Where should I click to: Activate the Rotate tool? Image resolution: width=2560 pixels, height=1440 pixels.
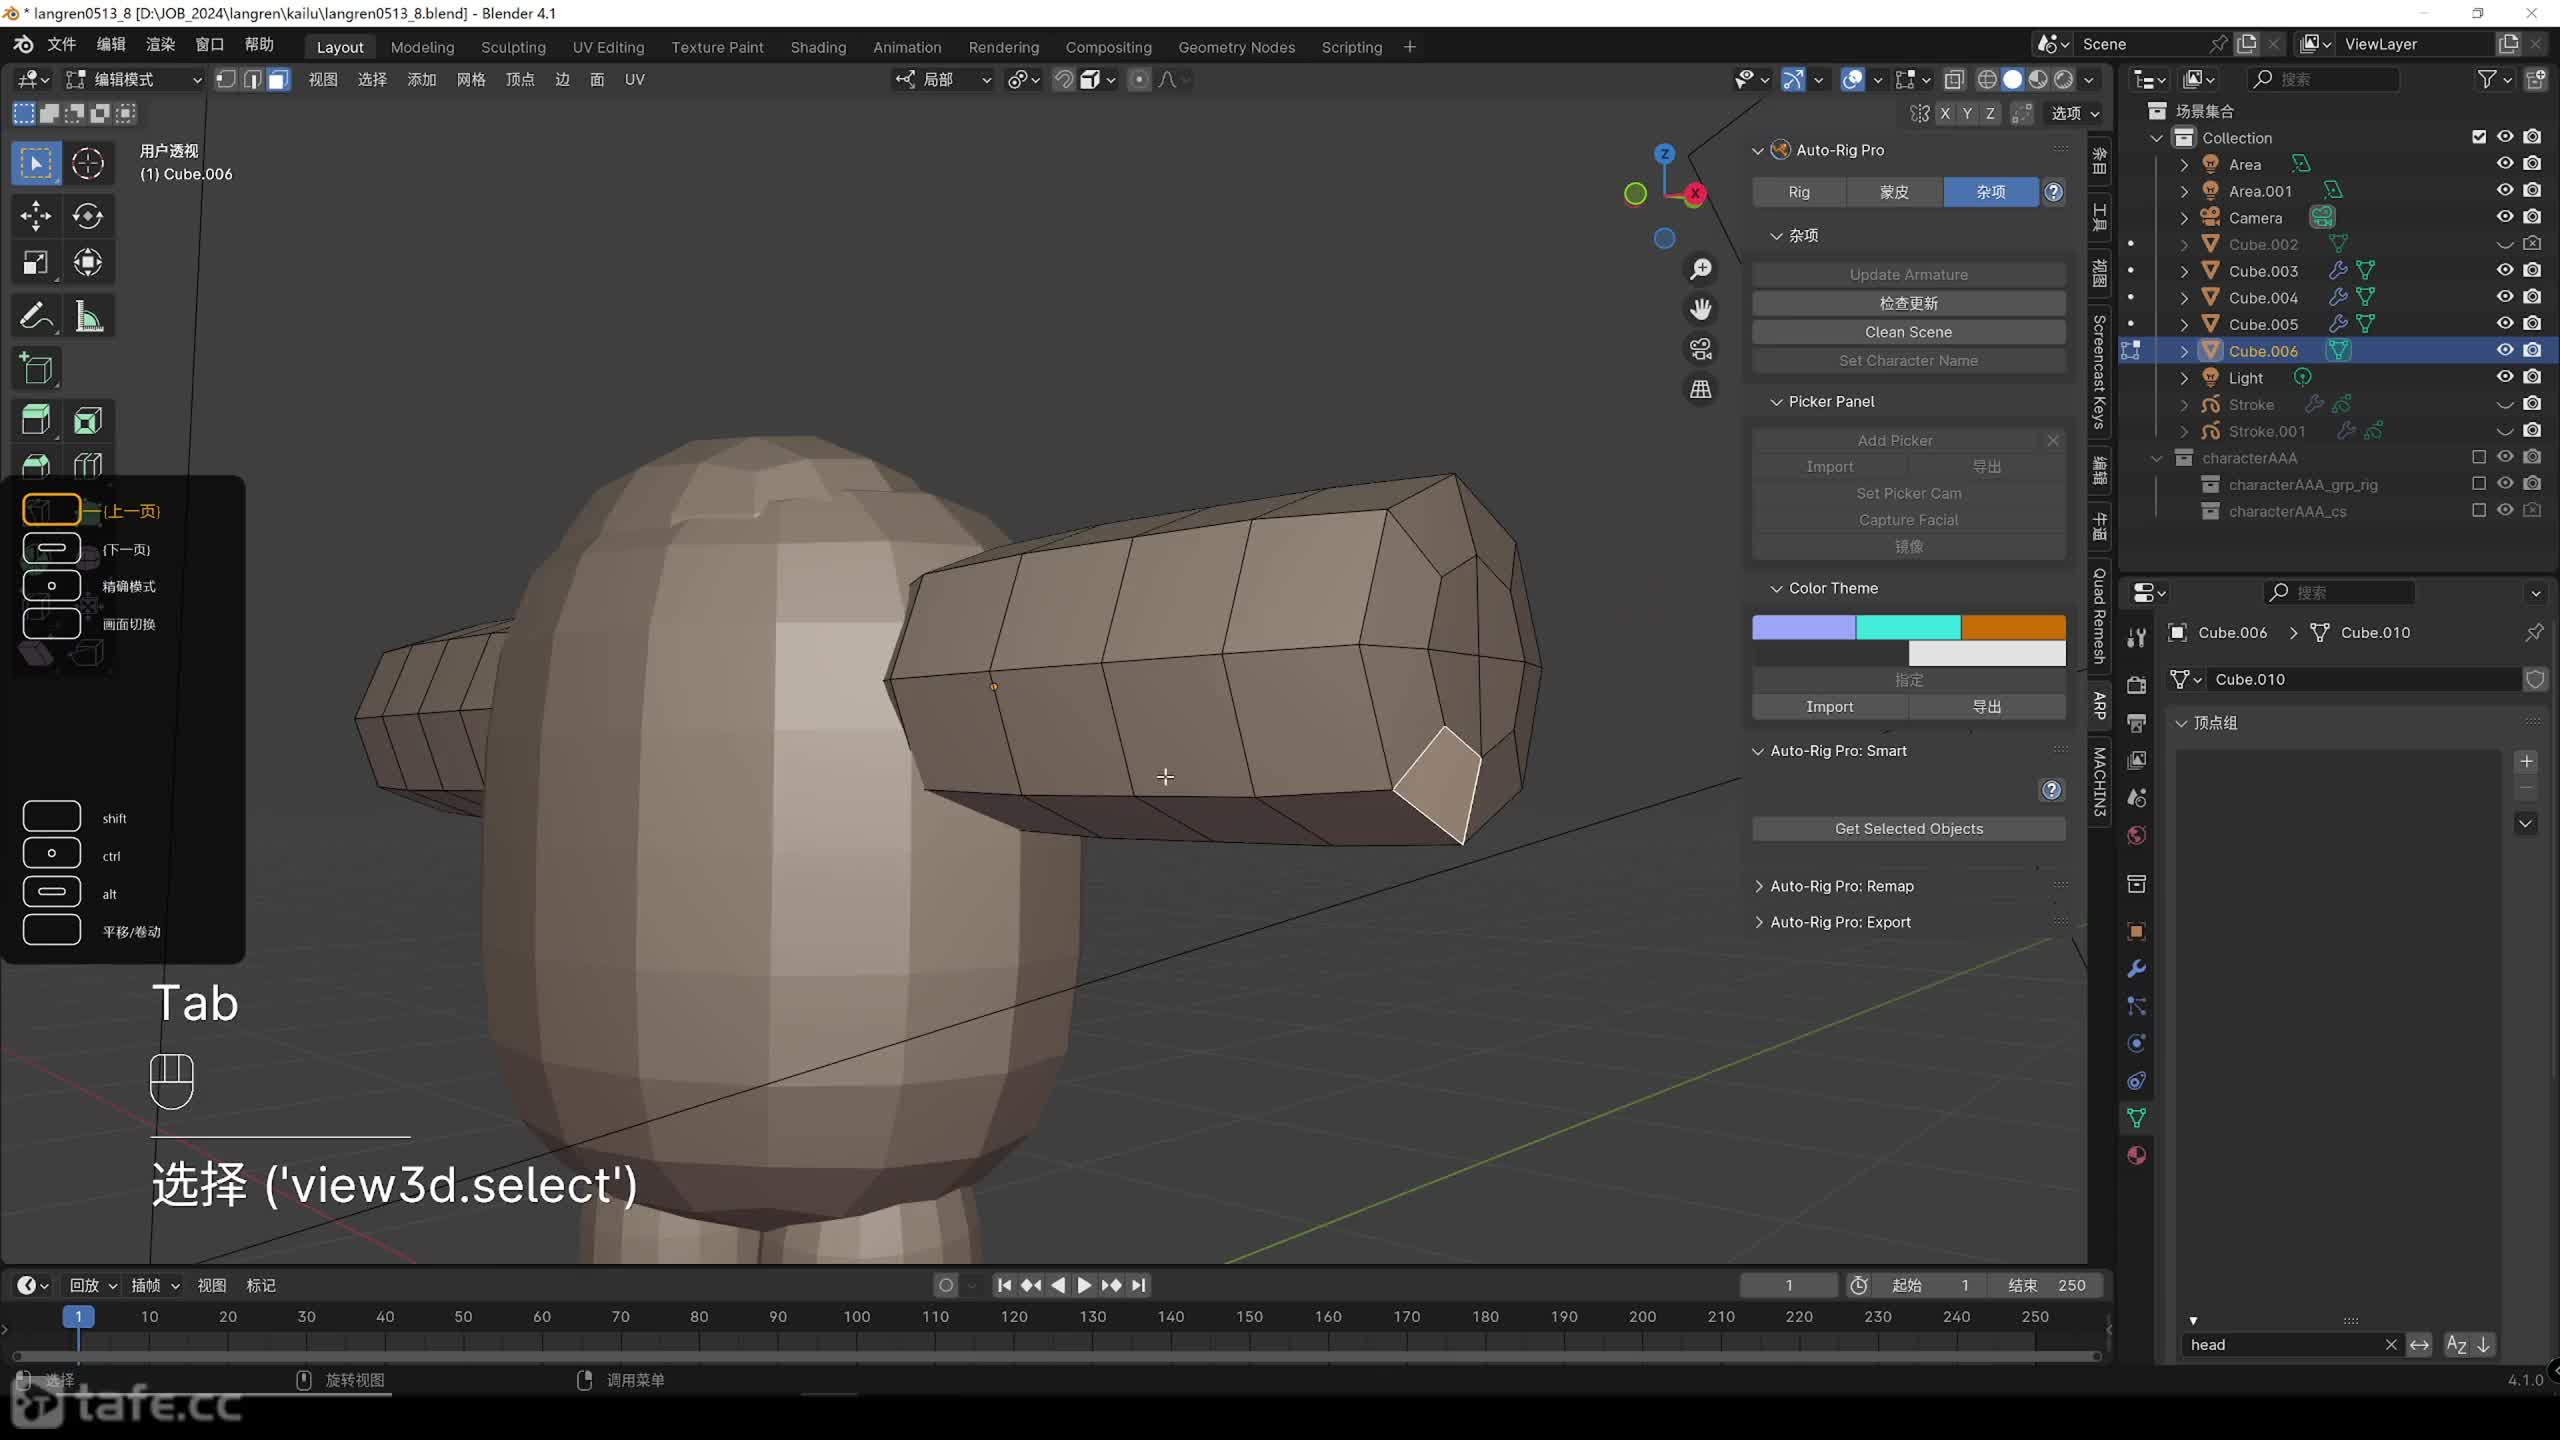pos(88,215)
